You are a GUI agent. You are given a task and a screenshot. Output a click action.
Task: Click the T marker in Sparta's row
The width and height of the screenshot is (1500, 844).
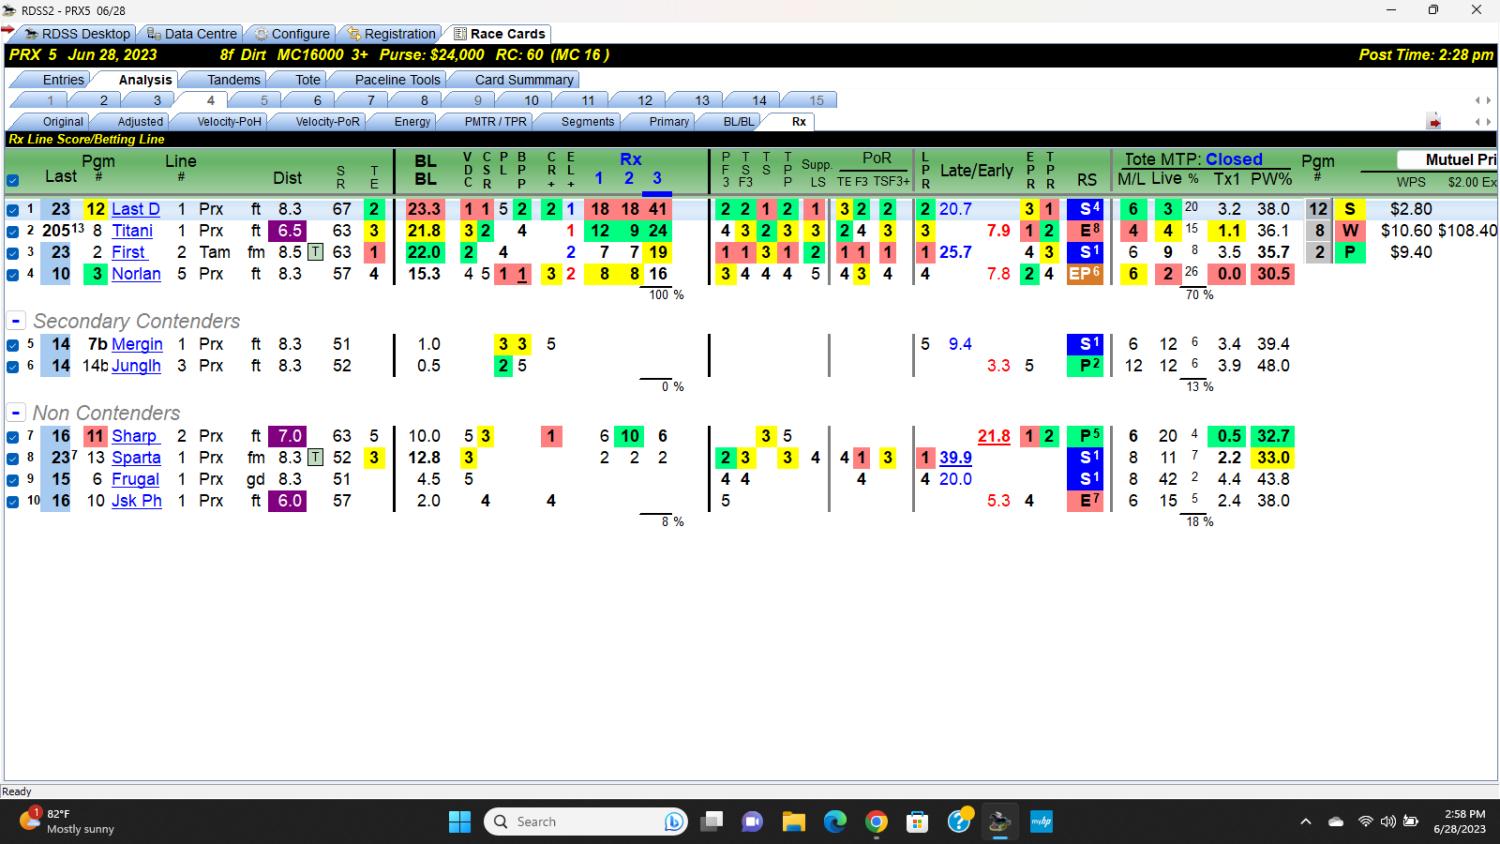(315, 458)
